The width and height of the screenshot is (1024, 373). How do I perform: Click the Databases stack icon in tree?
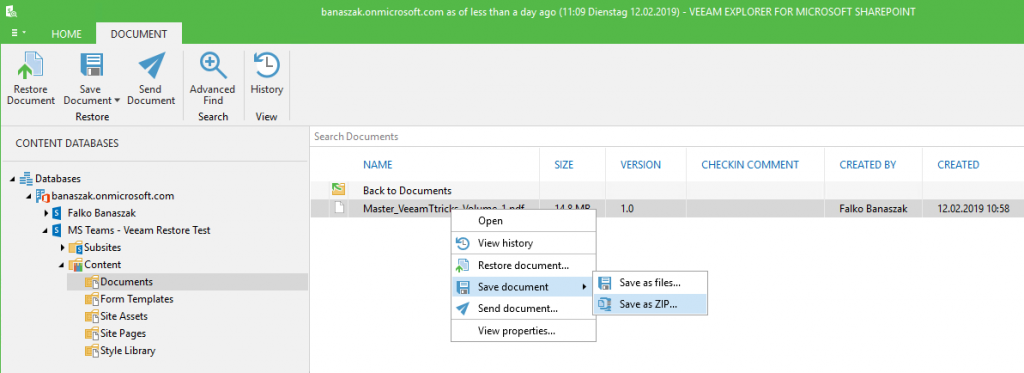coord(26,178)
